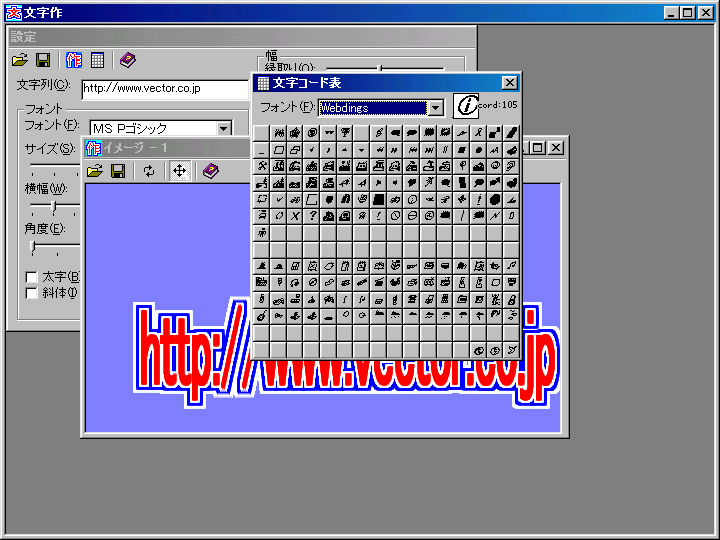720x540 pixels.
Task: Open help book in イメージ window toolbar
Action: (x=211, y=171)
